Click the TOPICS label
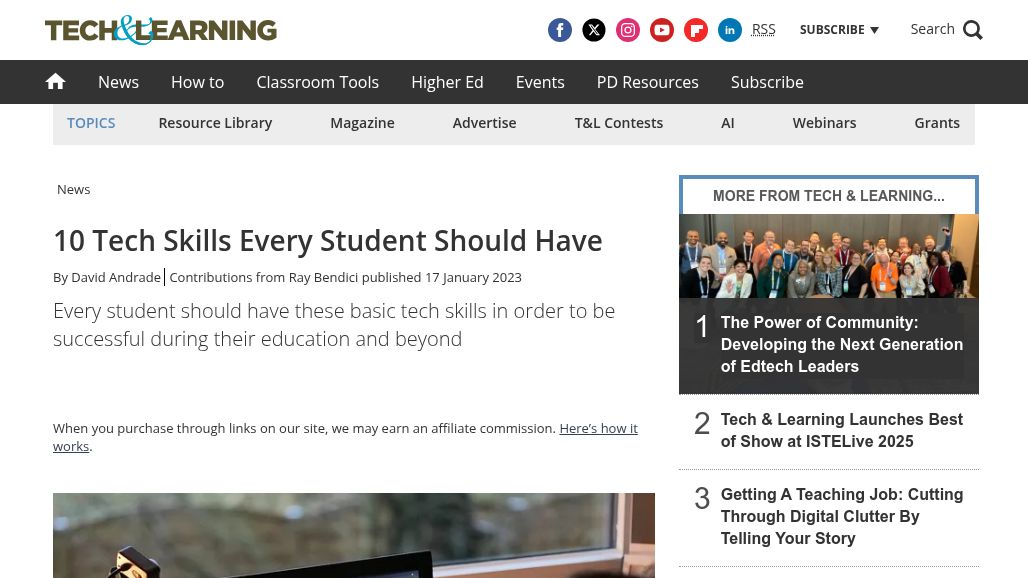 (x=91, y=123)
